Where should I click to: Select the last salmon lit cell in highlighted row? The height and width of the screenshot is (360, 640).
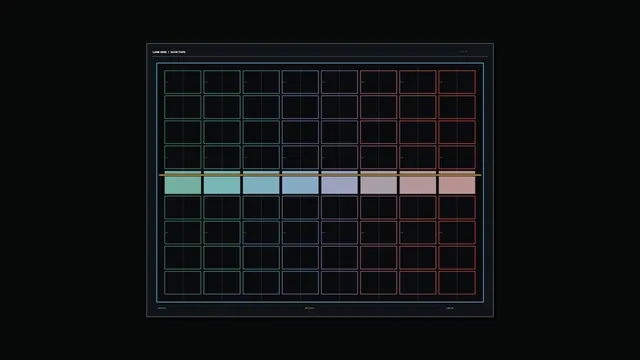457,182
